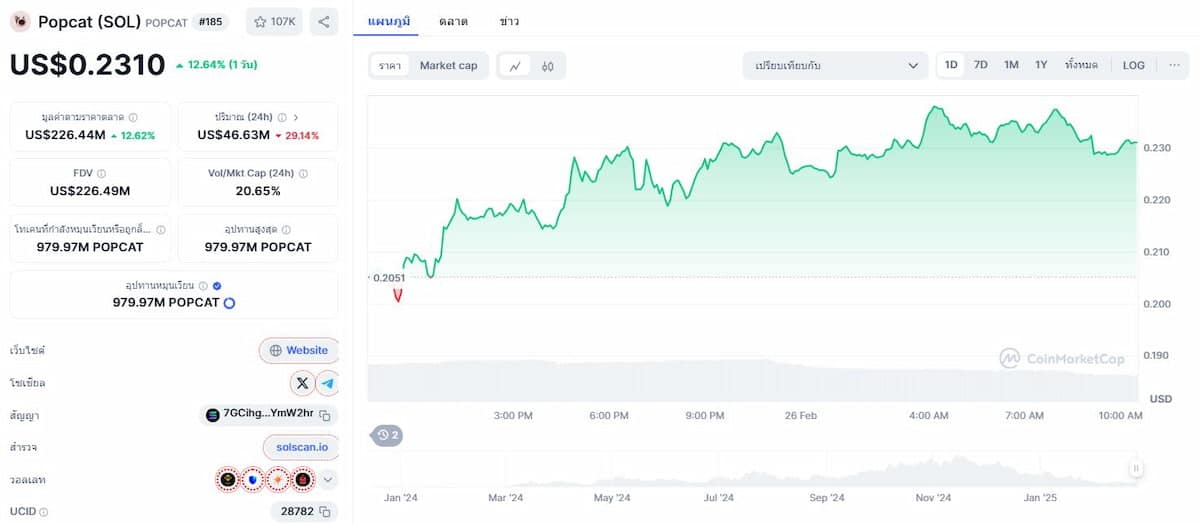The image size is (1200, 524).
Task: Click the 0.2051 opening price label
Action: 389,277
